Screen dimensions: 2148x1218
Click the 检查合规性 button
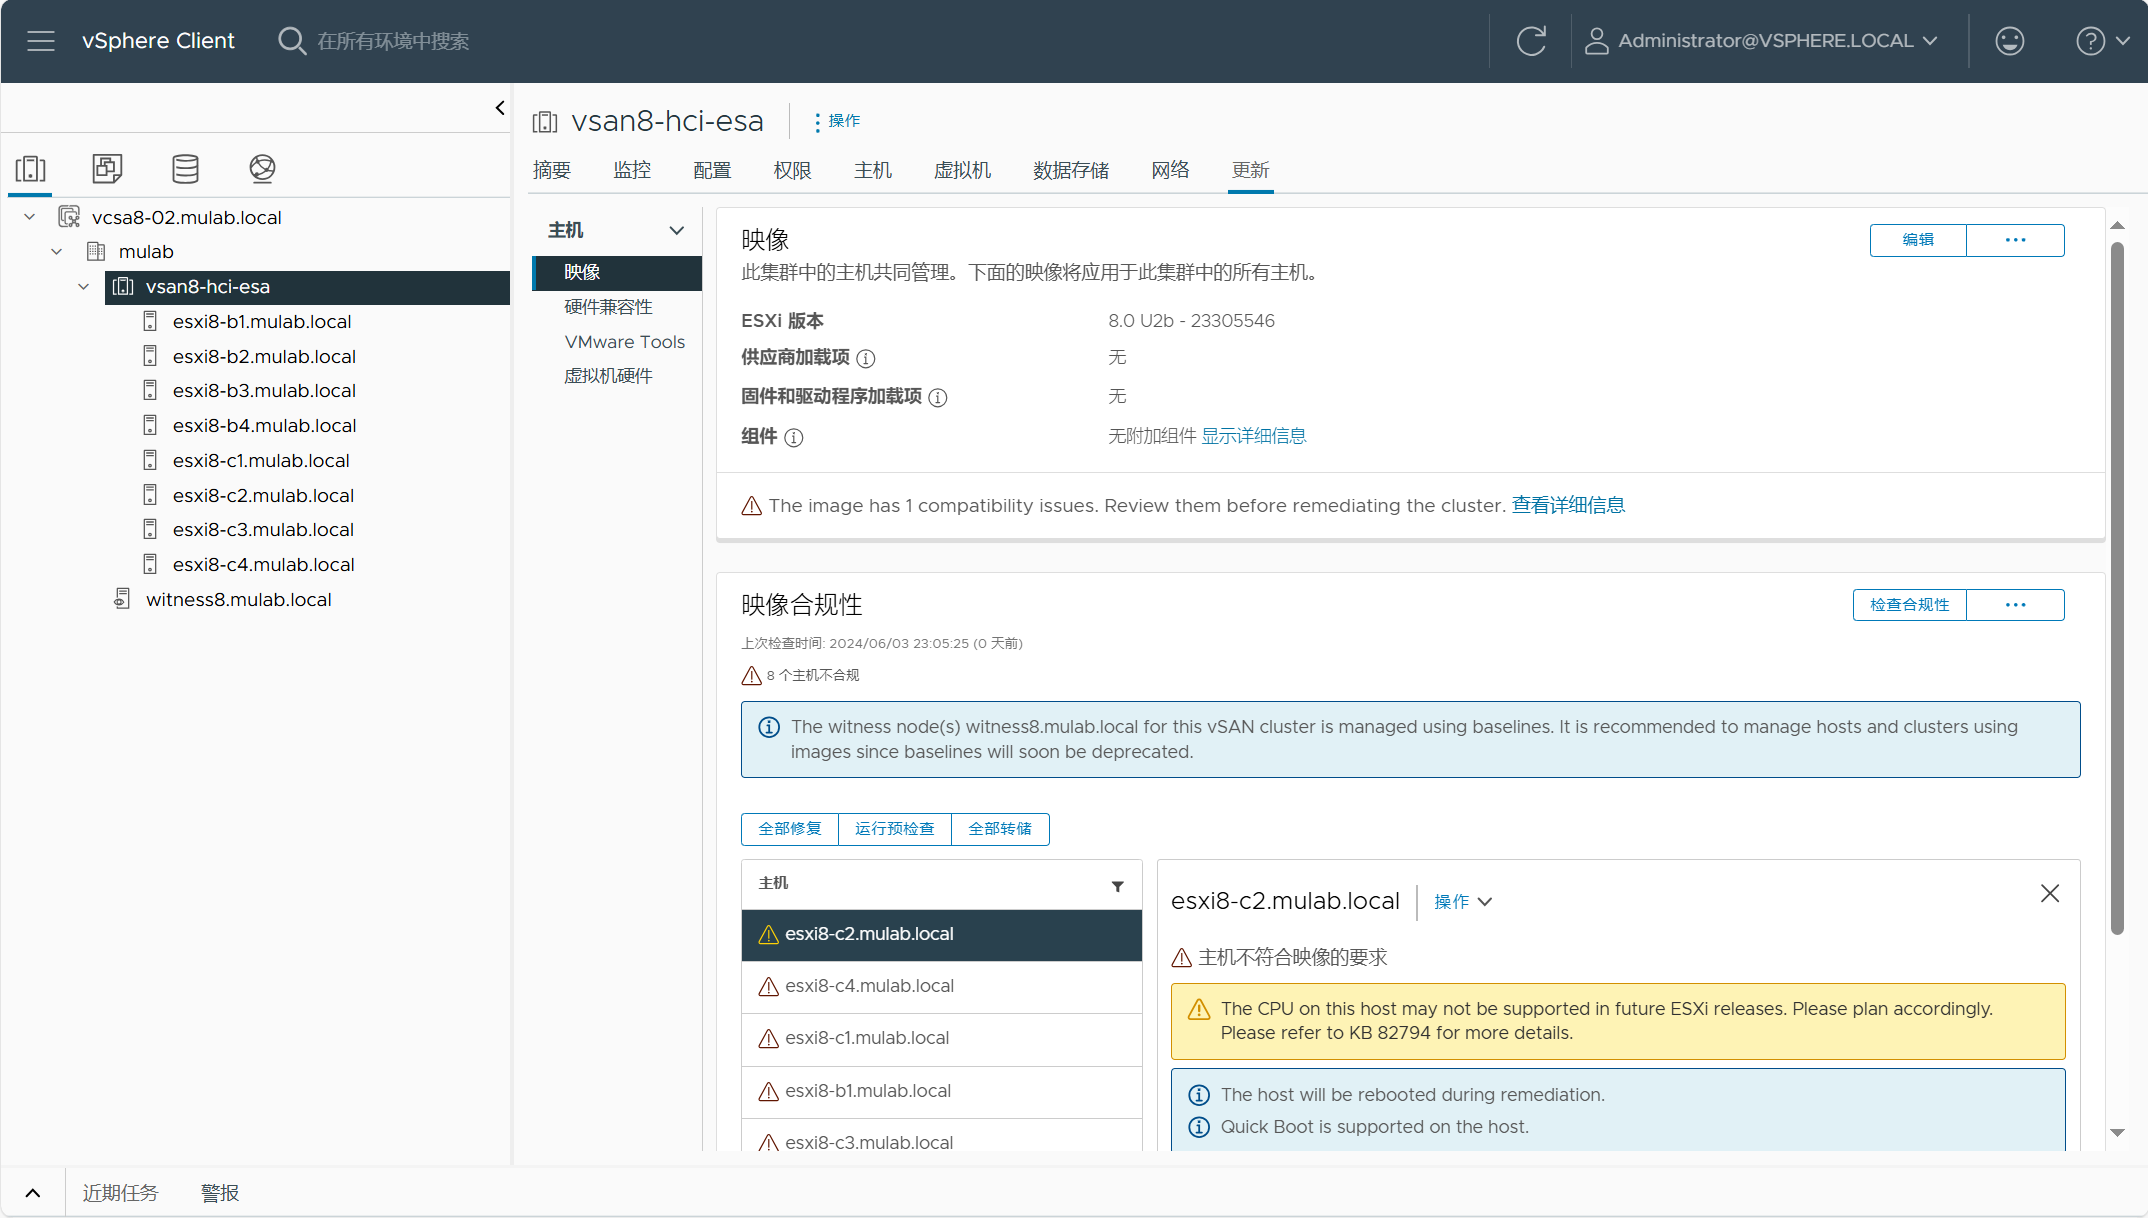pos(1909,605)
